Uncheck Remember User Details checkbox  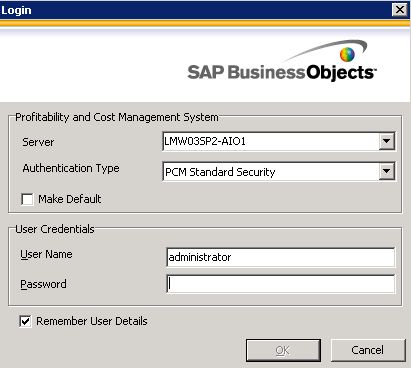tap(25, 321)
